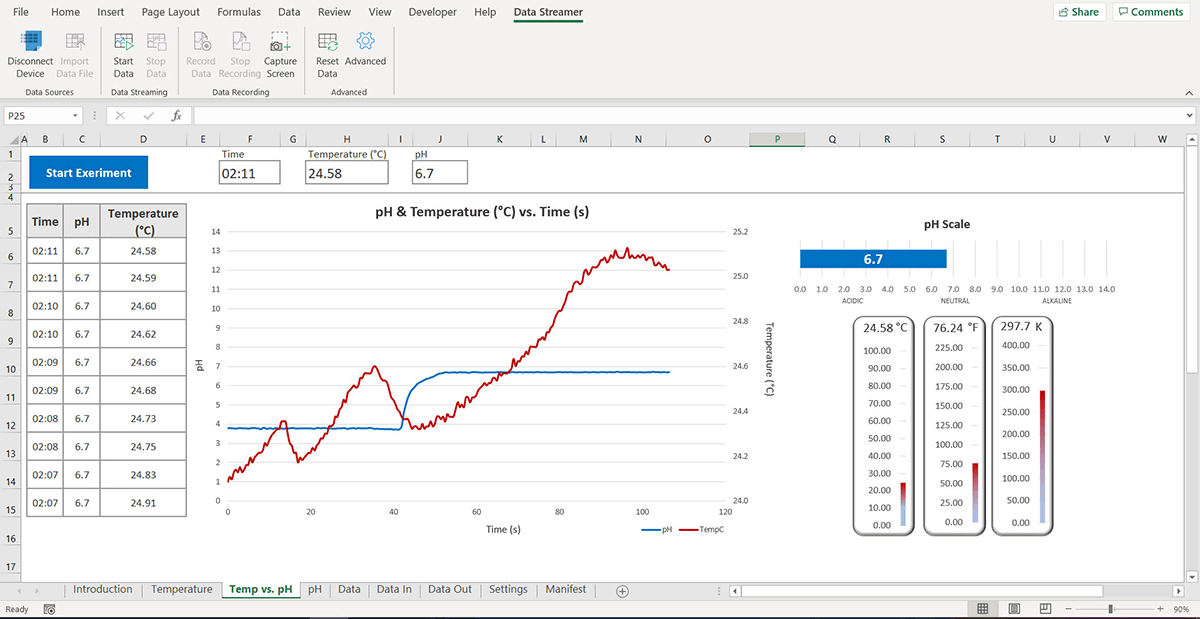Click the formula bar cancel X icon

click(x=120, y=115)
